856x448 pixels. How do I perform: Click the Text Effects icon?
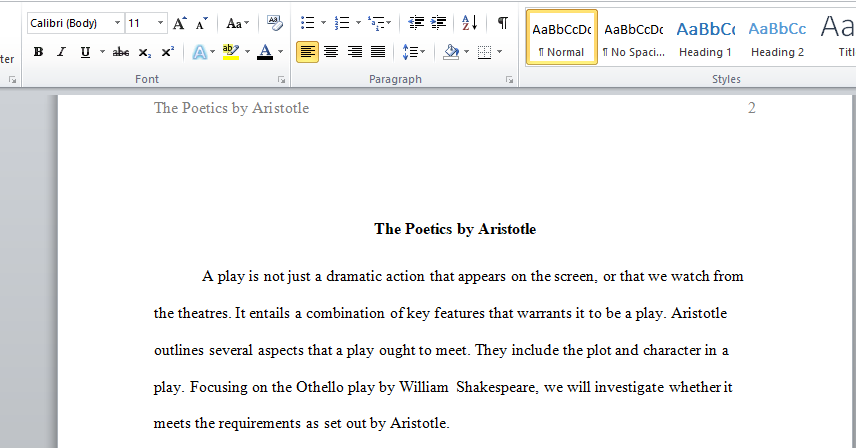(200, 52)
